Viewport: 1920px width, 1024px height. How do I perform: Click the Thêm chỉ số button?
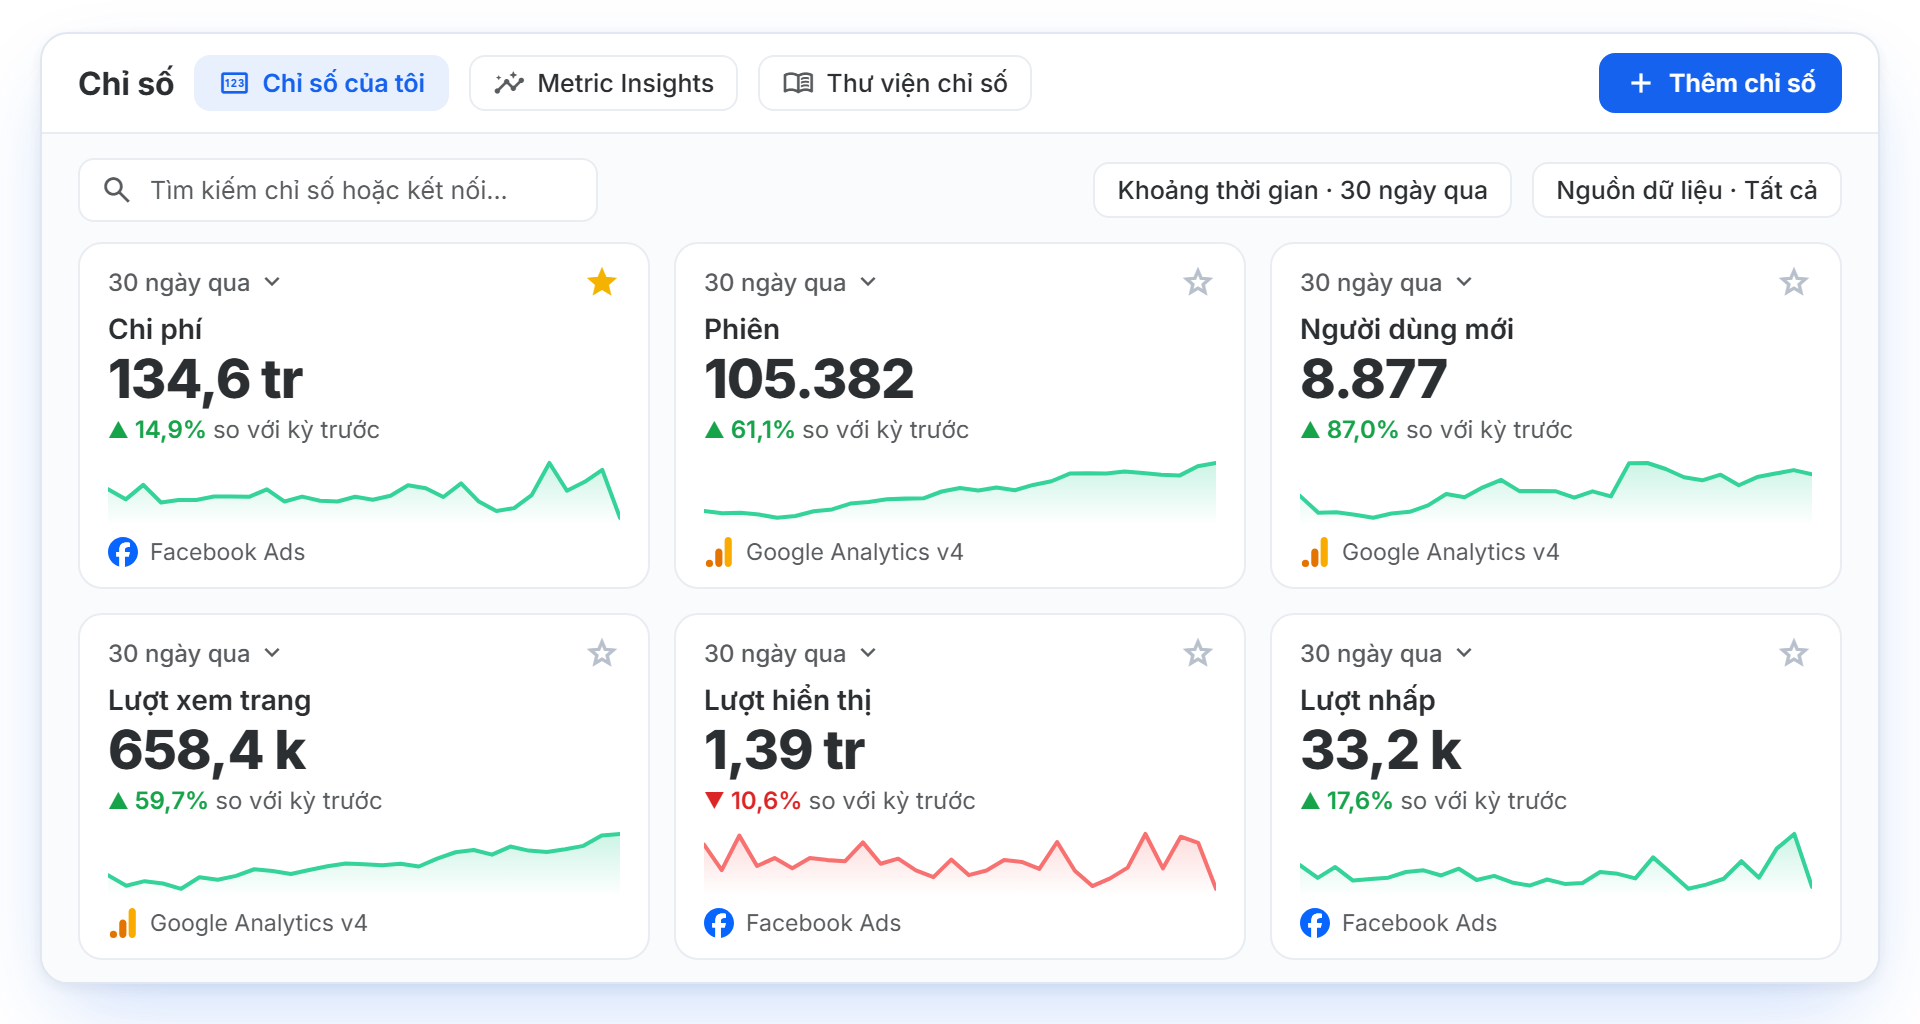1720,83
